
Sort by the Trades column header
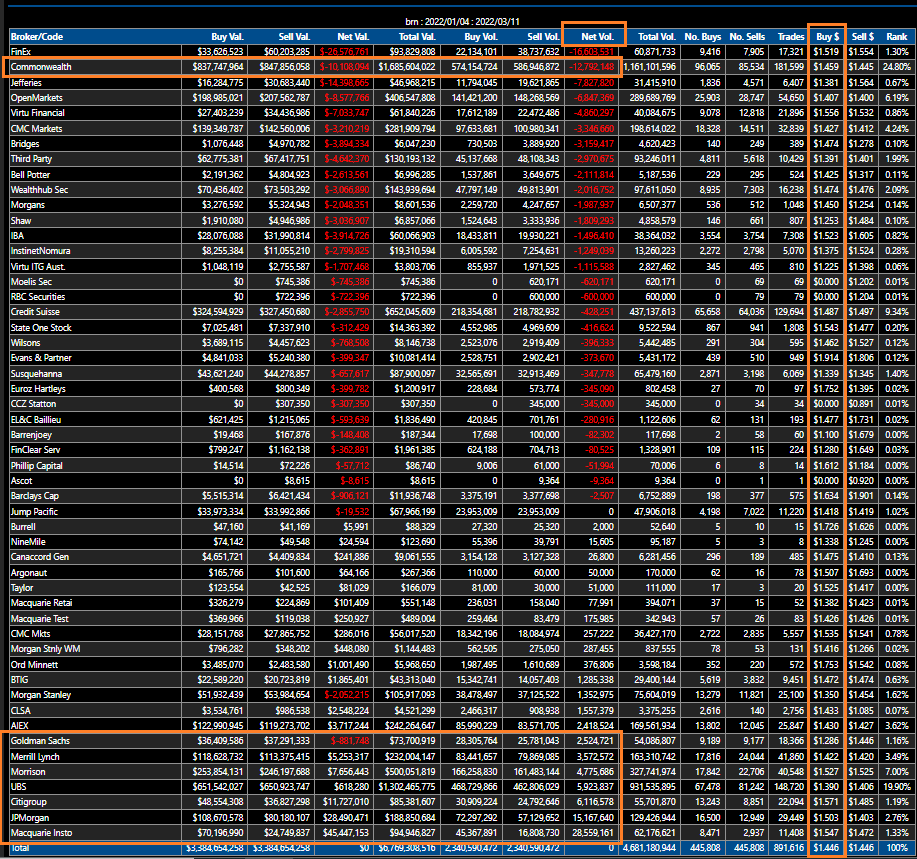(789, 36)
